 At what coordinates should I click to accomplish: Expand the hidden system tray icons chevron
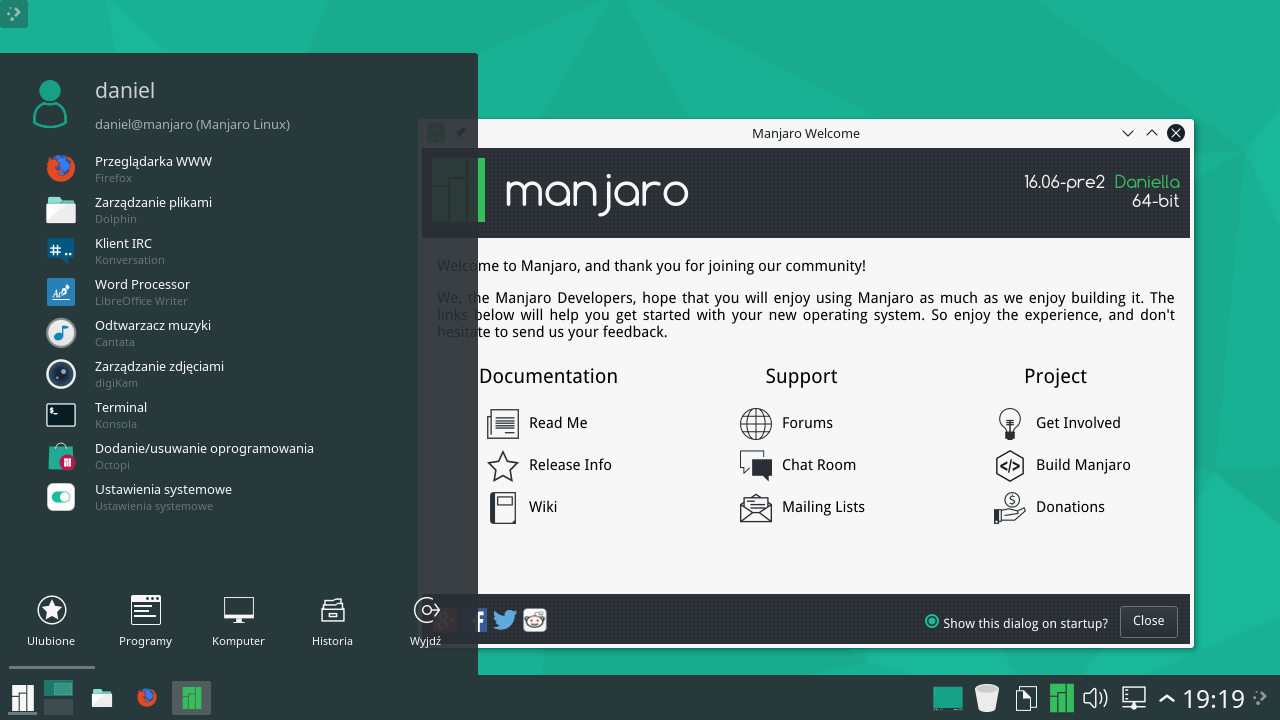point(1165,698)
